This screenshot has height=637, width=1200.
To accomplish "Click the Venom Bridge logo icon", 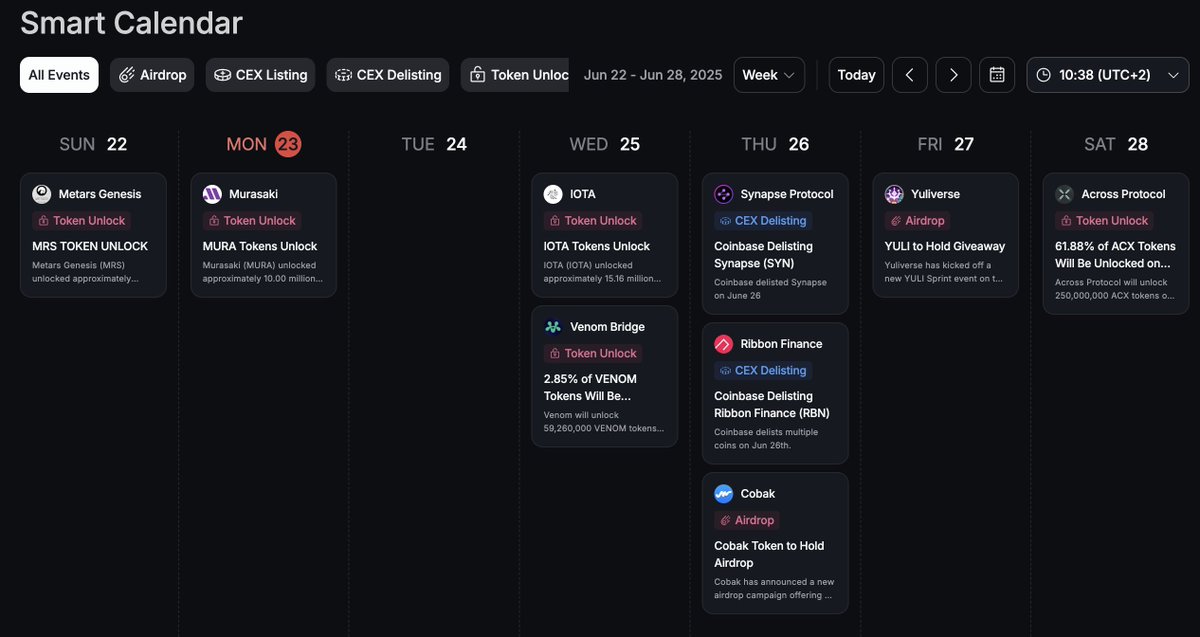I will [553, 327].
